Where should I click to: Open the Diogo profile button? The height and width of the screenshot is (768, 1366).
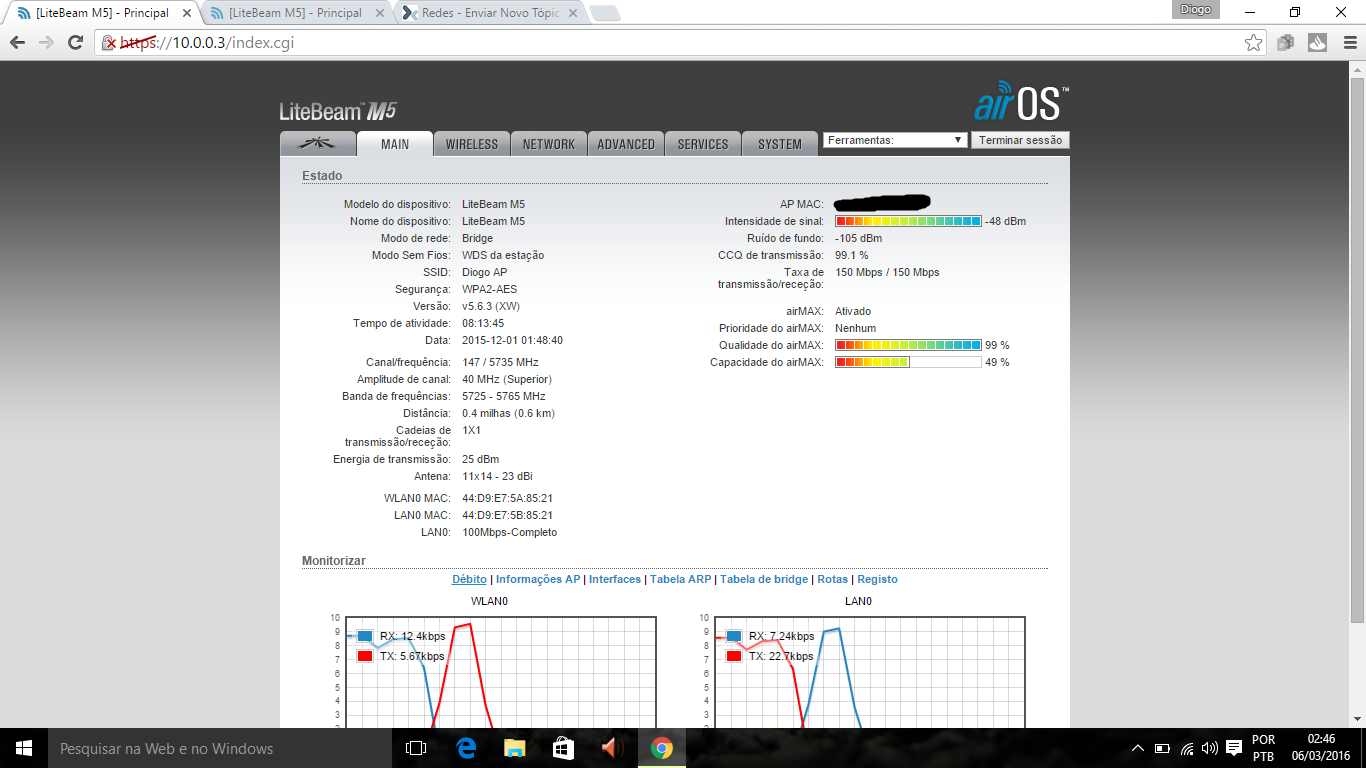coord(1195,9)
